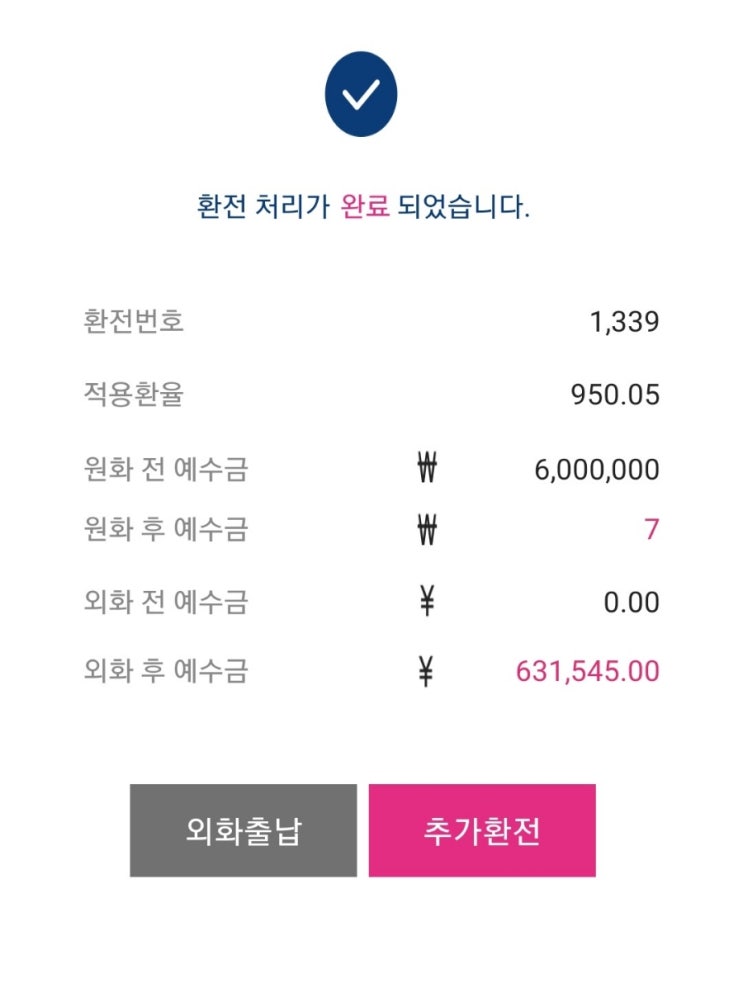
Task: Click the pink 7 won remaining balance
Action: 651,529
